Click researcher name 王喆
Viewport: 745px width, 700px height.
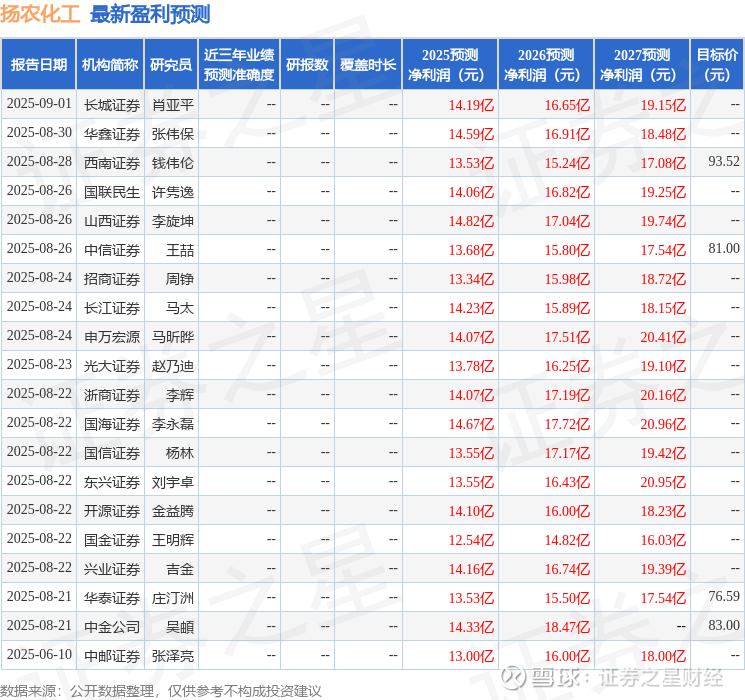click(x=180, y=249)
